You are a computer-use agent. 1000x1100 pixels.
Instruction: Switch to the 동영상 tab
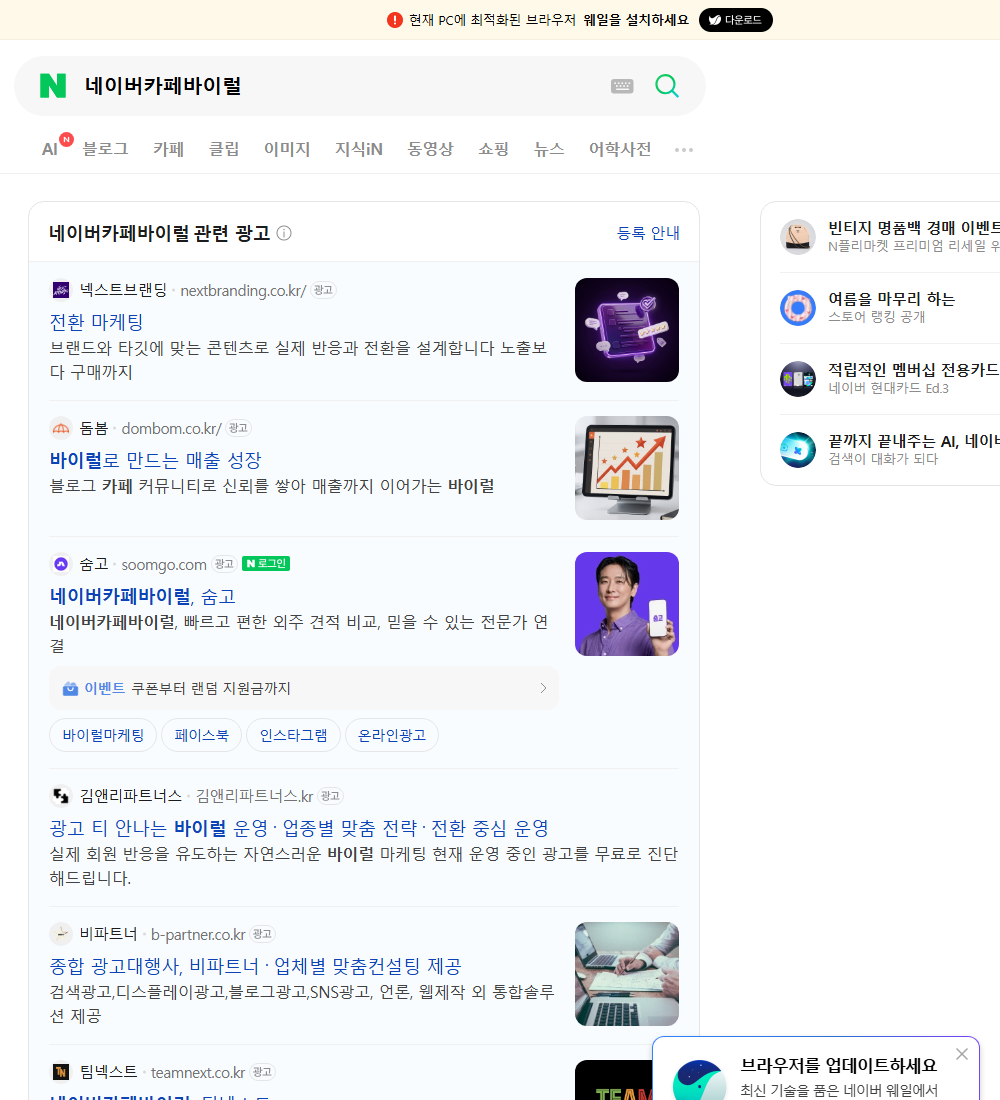(430, 149)
